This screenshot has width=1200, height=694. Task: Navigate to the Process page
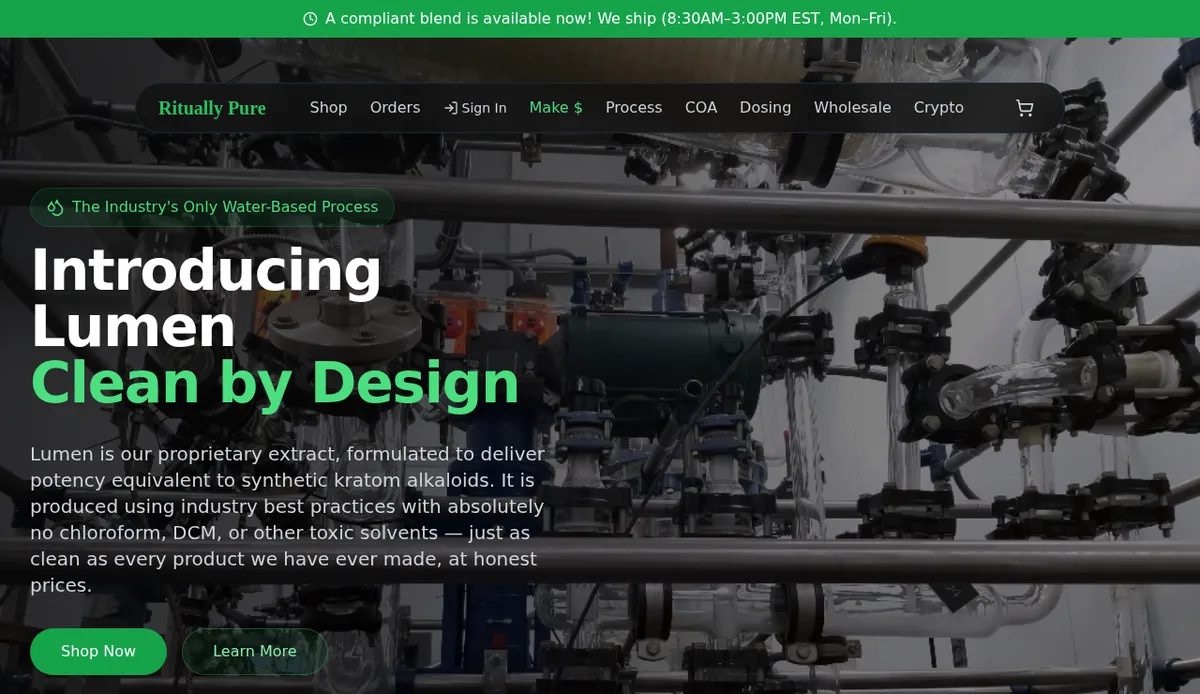coord(634,107)
